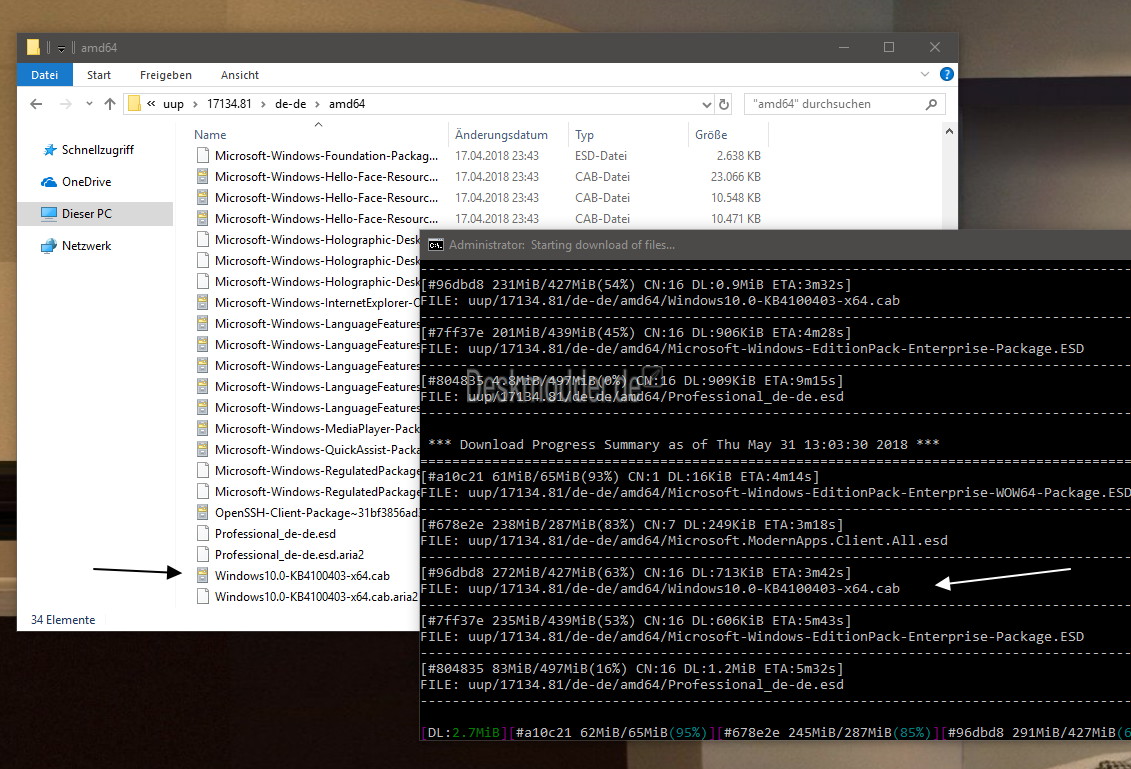Screen dimensions: 1131x769
Task: Click the Back navigation arrow
Action: [x=36, y=104]
